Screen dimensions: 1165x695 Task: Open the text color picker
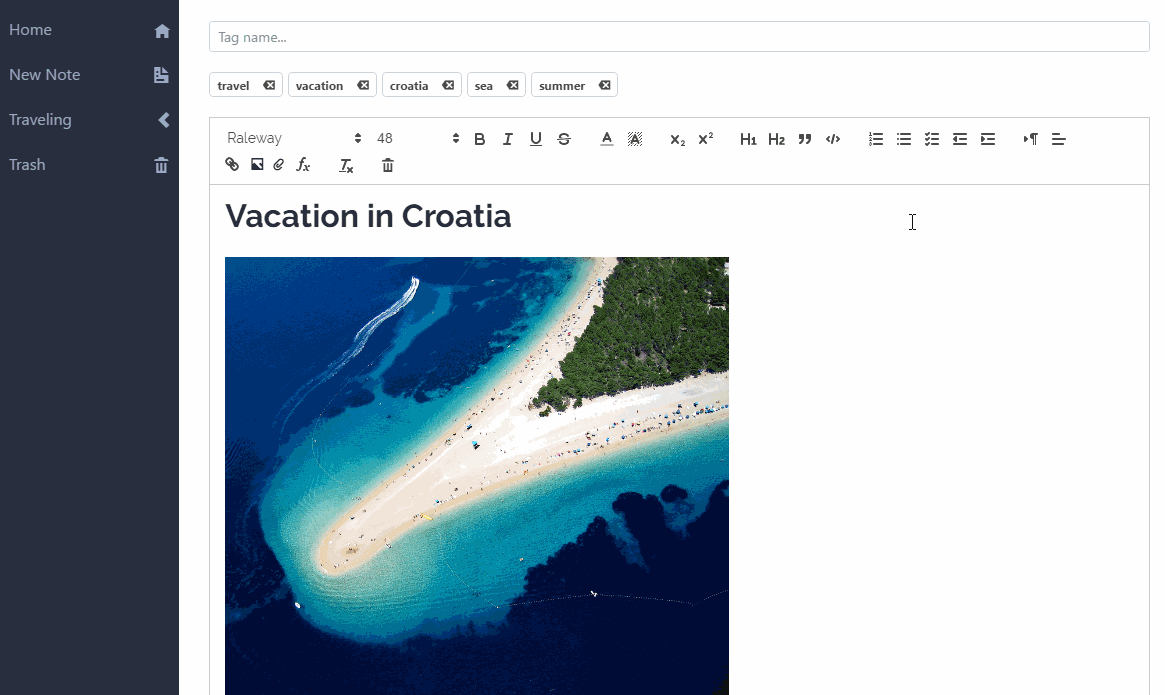(606, 139)
